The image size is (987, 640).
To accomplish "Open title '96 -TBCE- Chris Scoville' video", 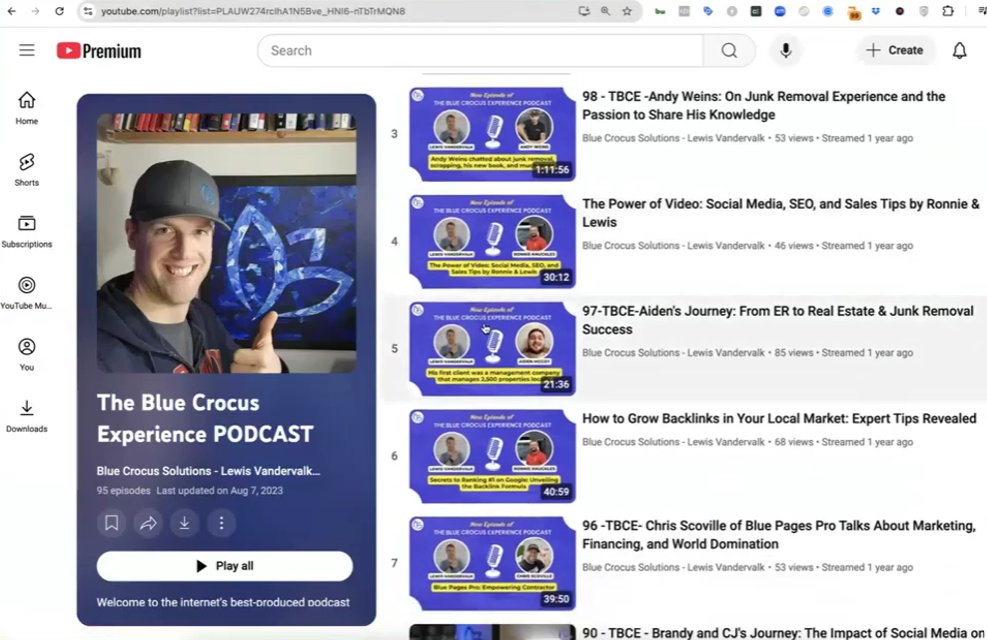I will (779, 534).
